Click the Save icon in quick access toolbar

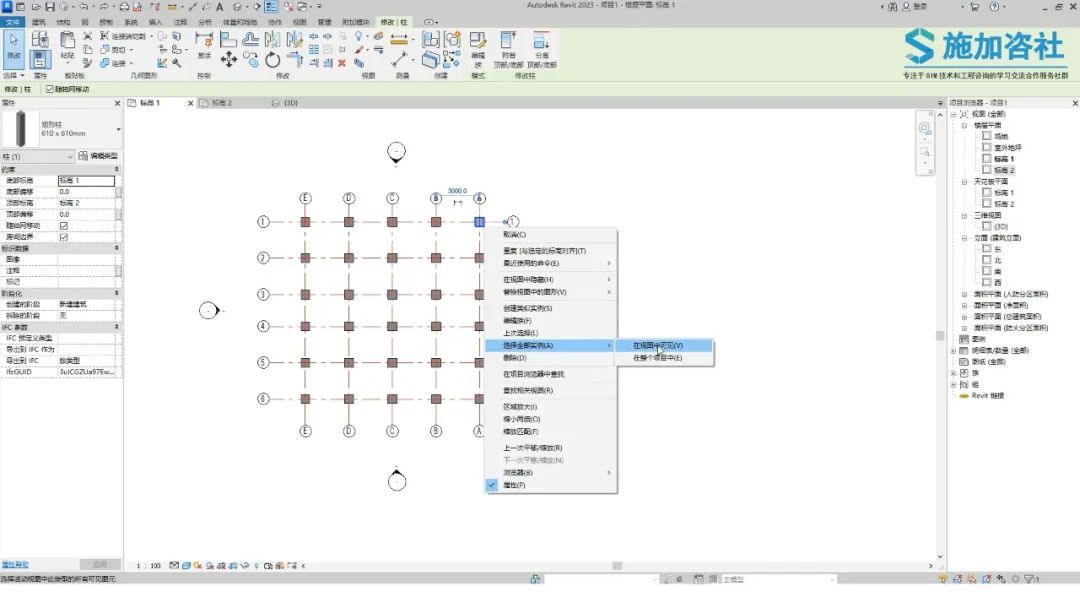pyautogui.click(x=50, y=6)
